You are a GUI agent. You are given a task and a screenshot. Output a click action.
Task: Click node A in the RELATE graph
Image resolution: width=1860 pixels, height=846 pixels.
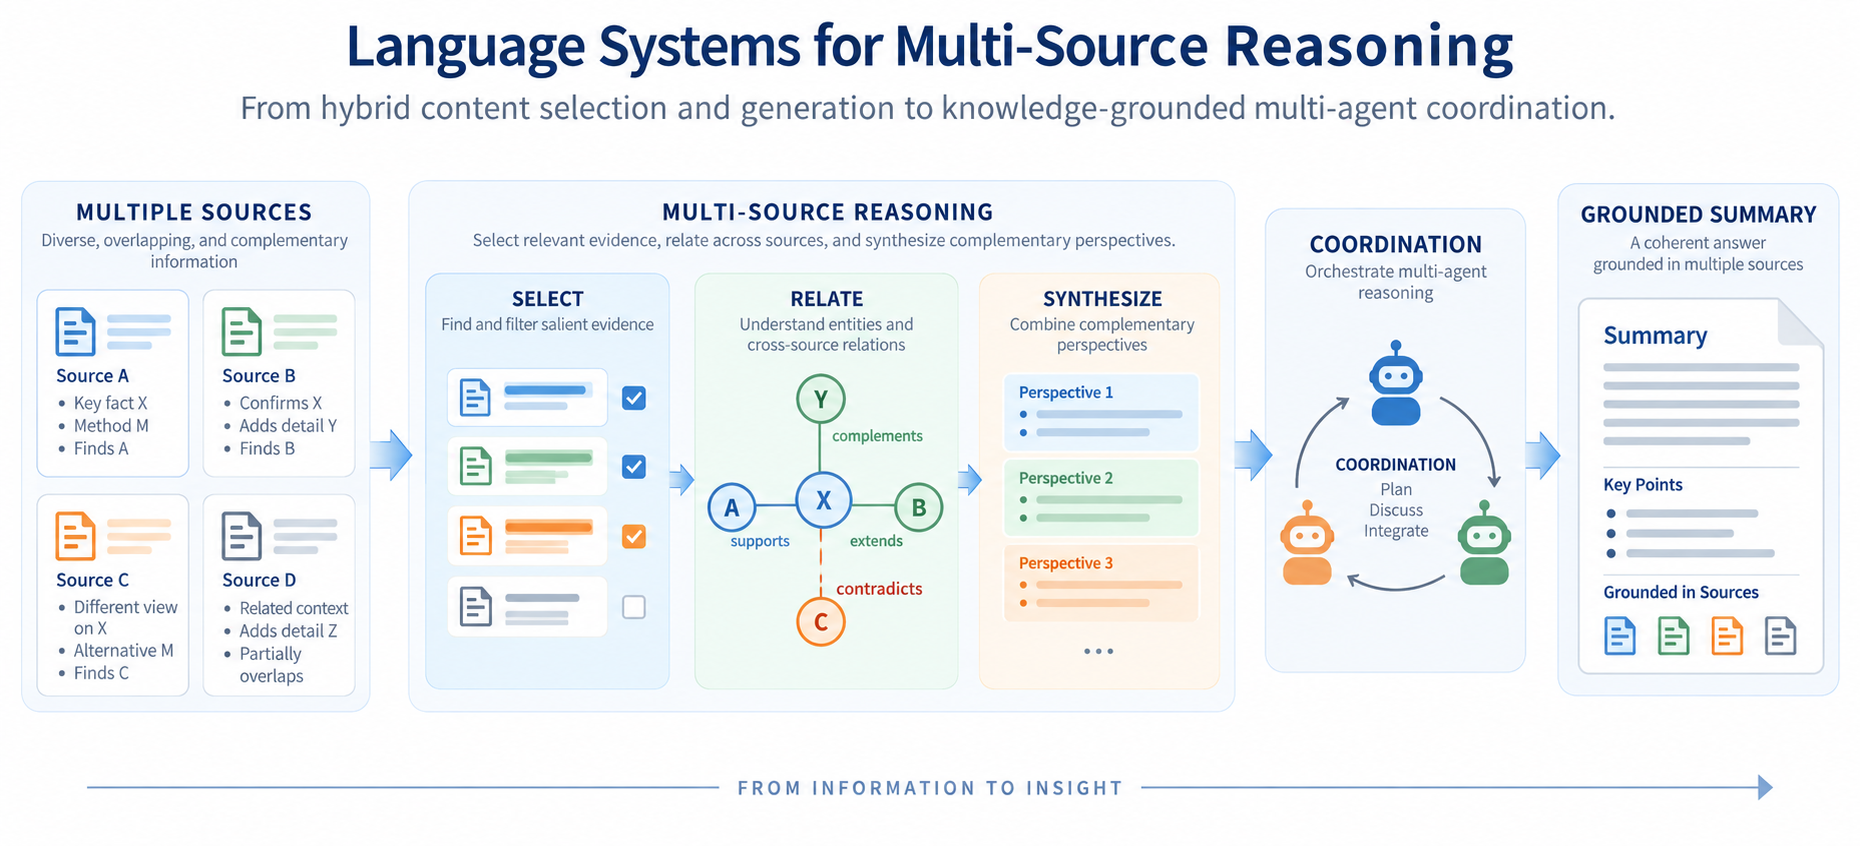tap(732, 508)
